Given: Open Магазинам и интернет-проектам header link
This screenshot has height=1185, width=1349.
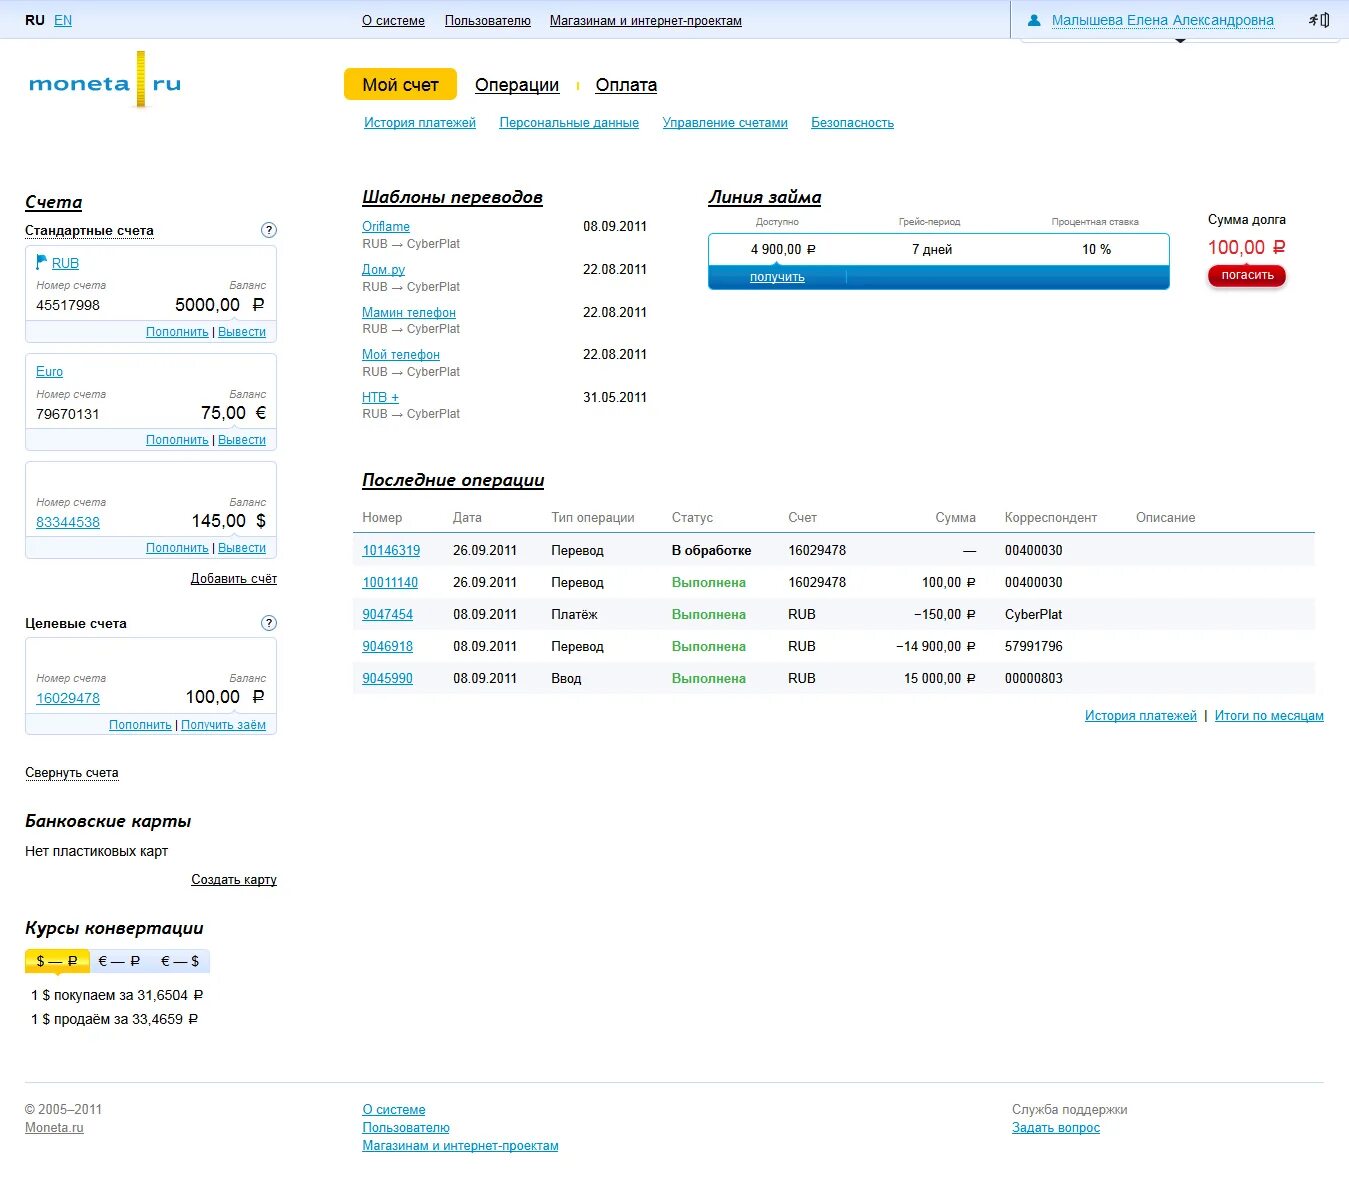Looking at the screenshot, I should pyautogui.click(x=646, y=21).
